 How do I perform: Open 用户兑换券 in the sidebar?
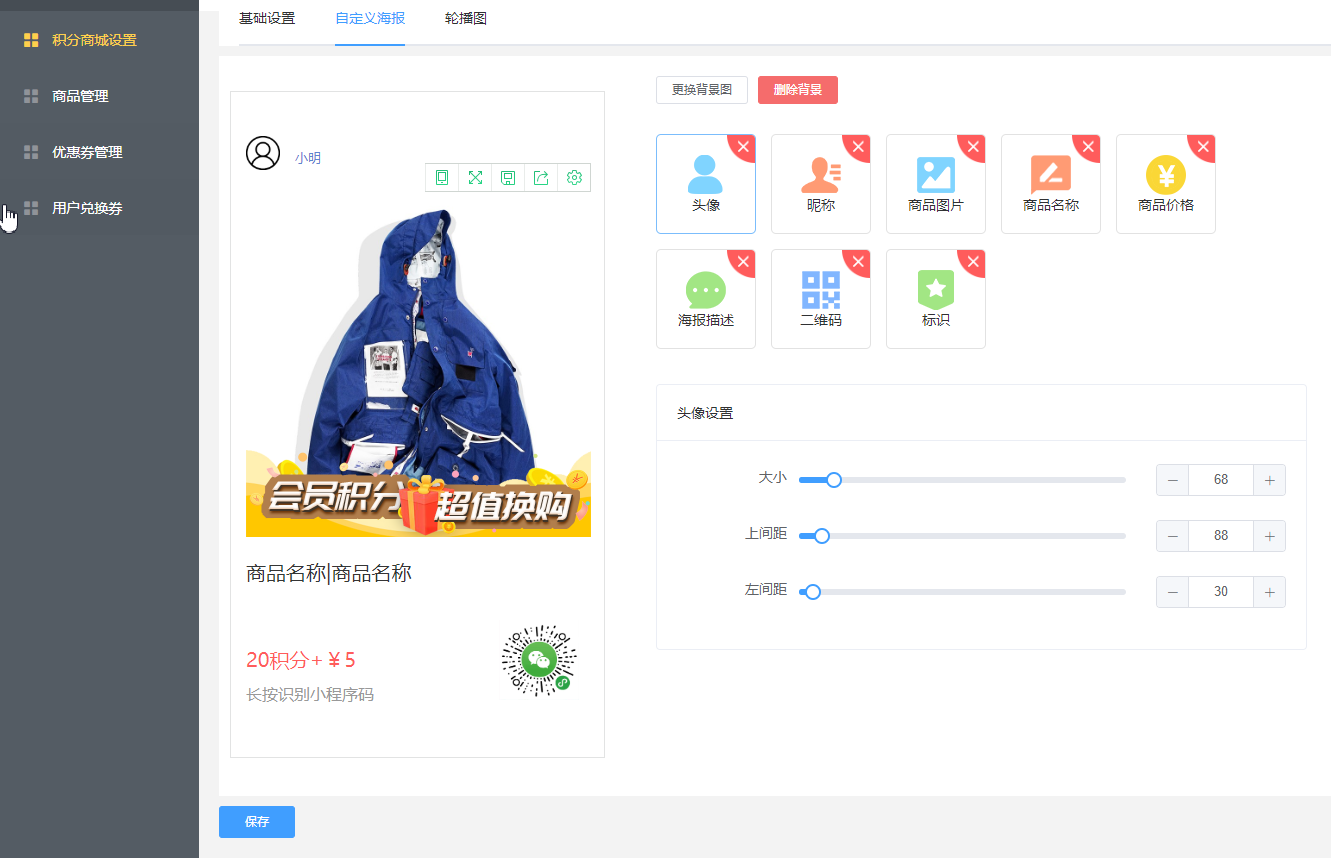[x=99, y=208]
